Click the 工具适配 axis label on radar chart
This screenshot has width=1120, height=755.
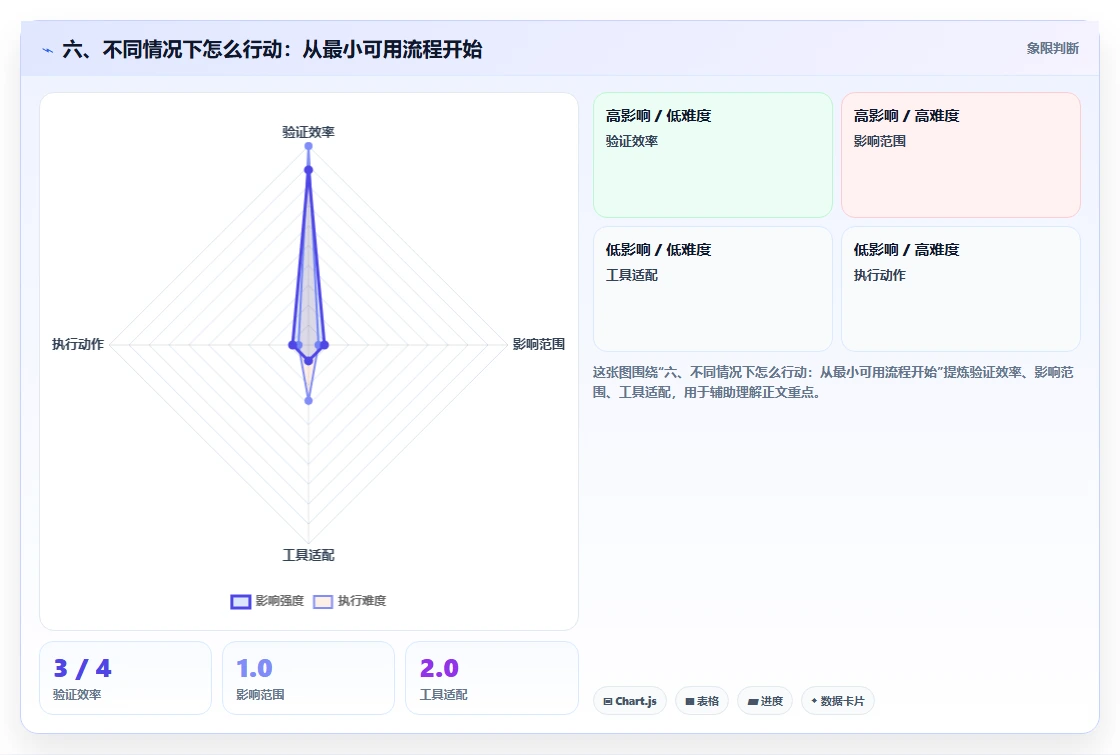click(x=309, y=555)
